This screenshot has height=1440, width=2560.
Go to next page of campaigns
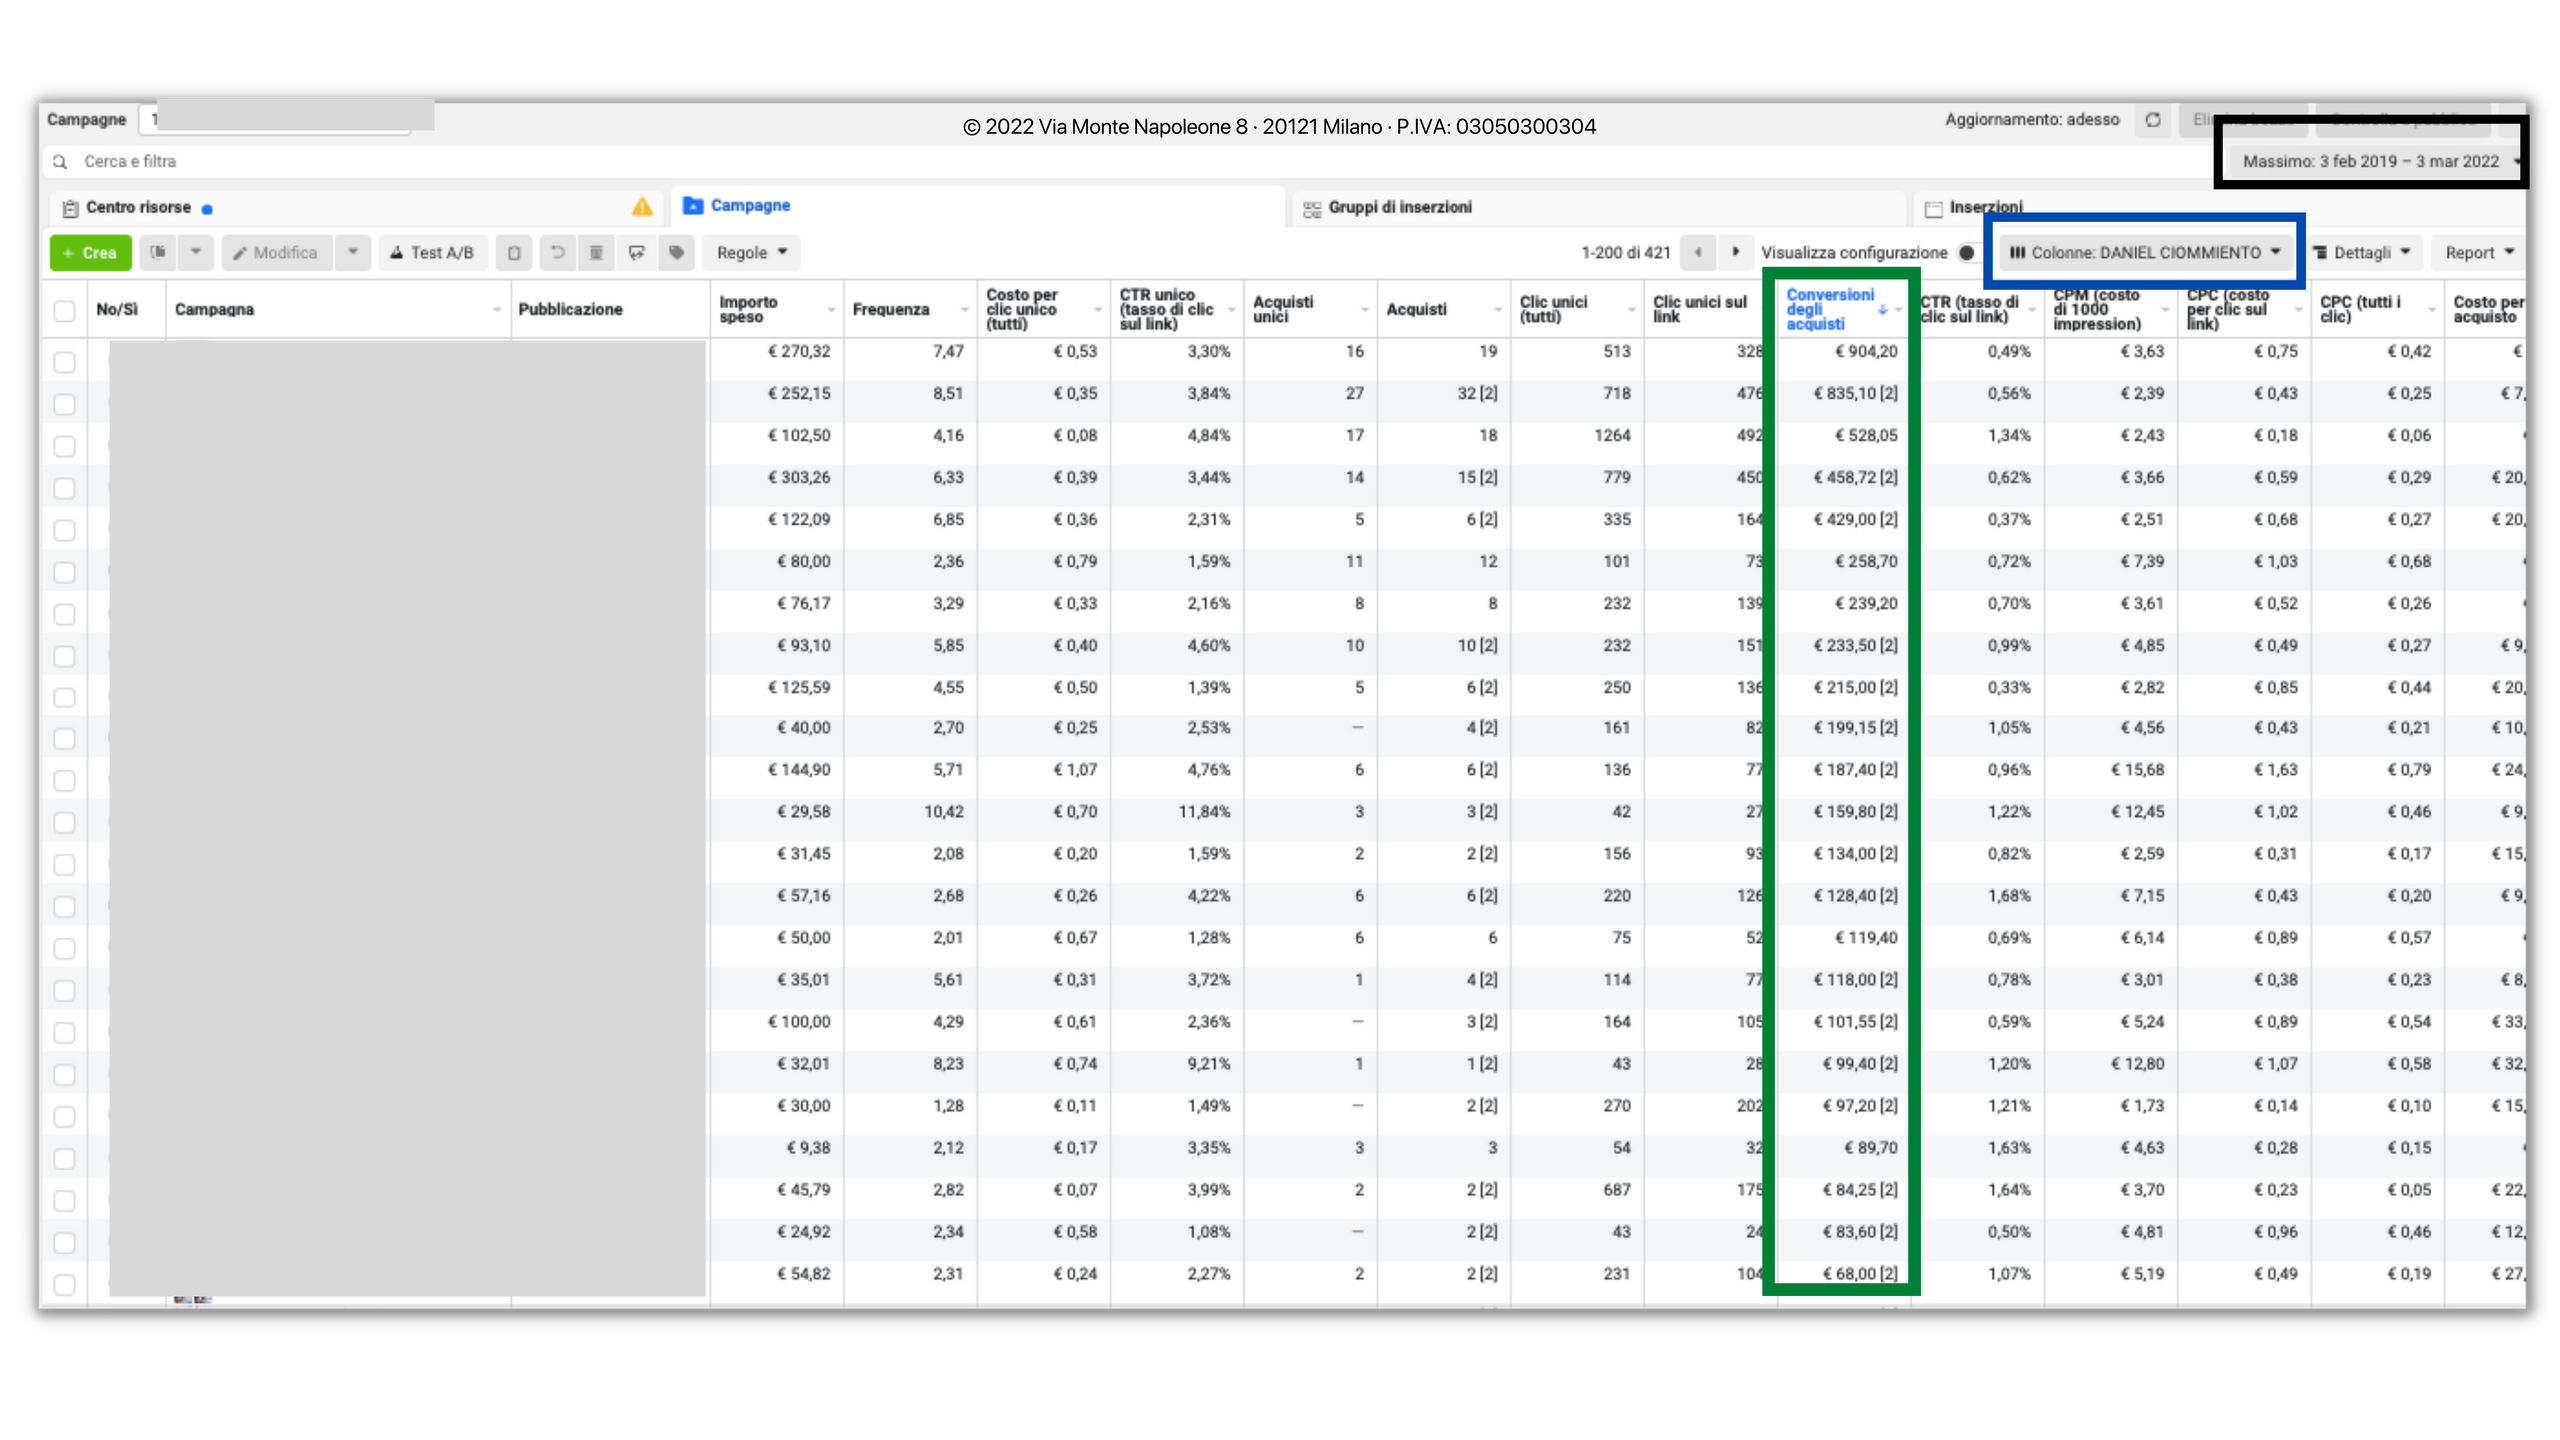pyautogui.click(x=1736, y=253)
